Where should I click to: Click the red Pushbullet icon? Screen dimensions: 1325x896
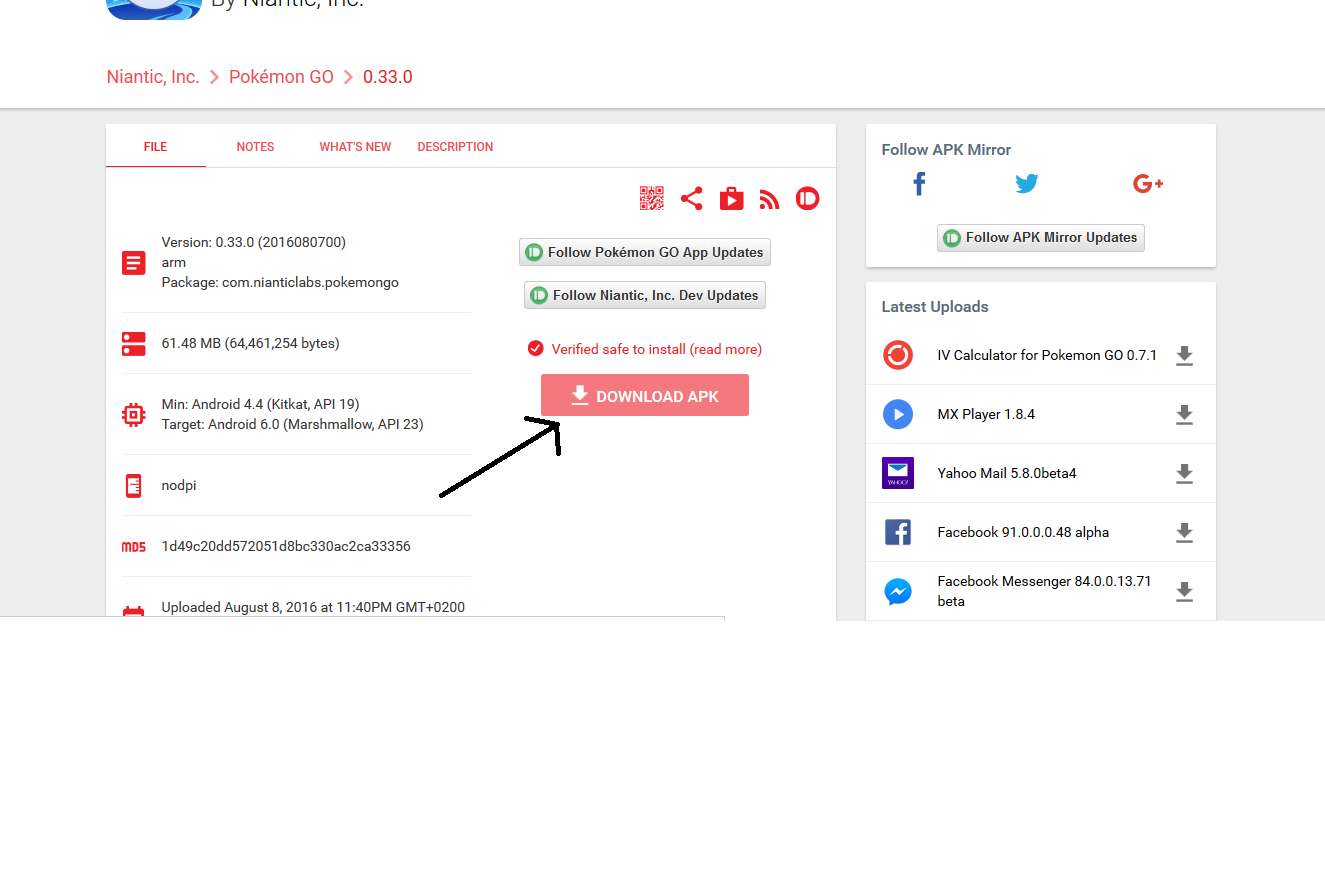pyautogui.click(x=807, y=198)
